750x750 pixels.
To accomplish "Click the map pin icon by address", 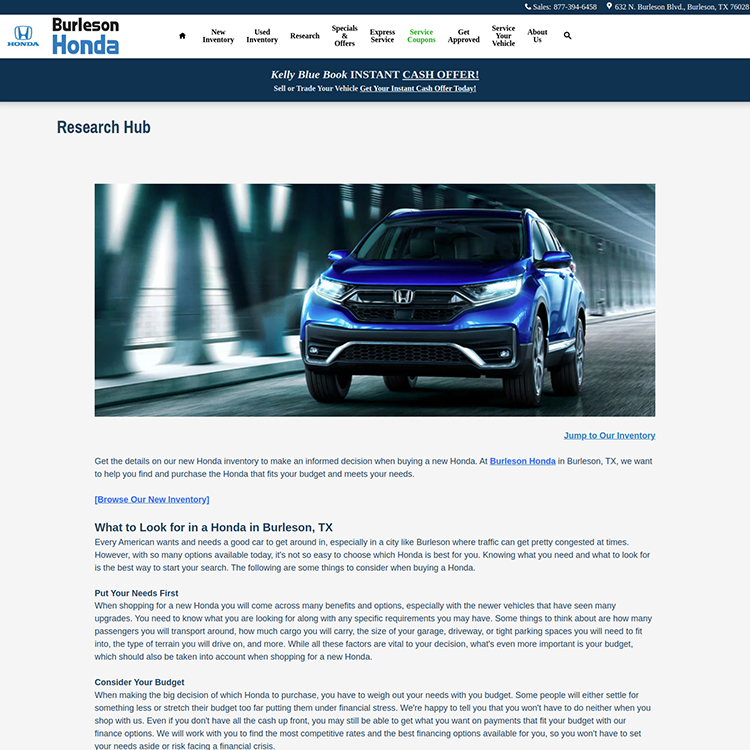I will coord(609,6).
